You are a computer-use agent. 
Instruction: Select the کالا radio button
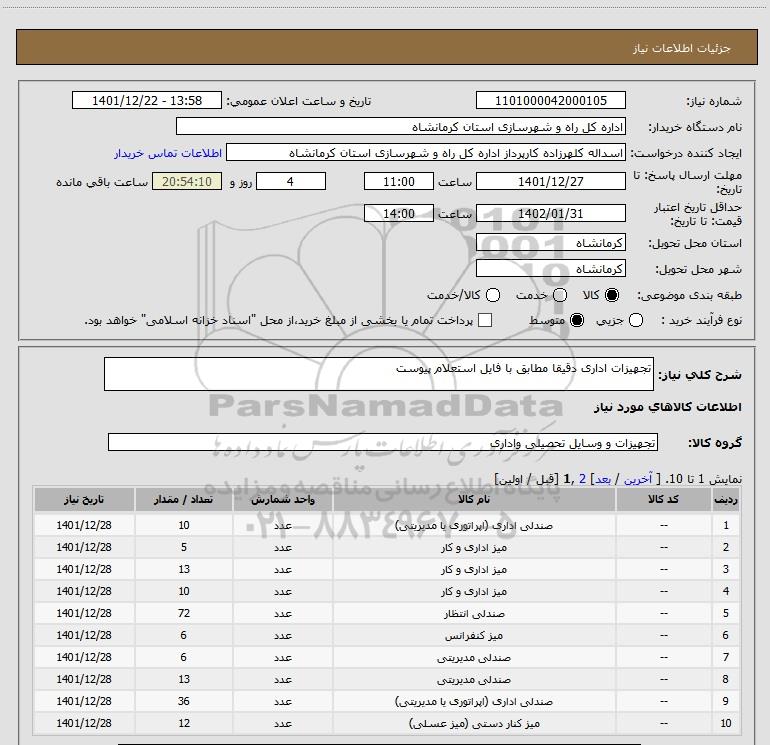612,295
